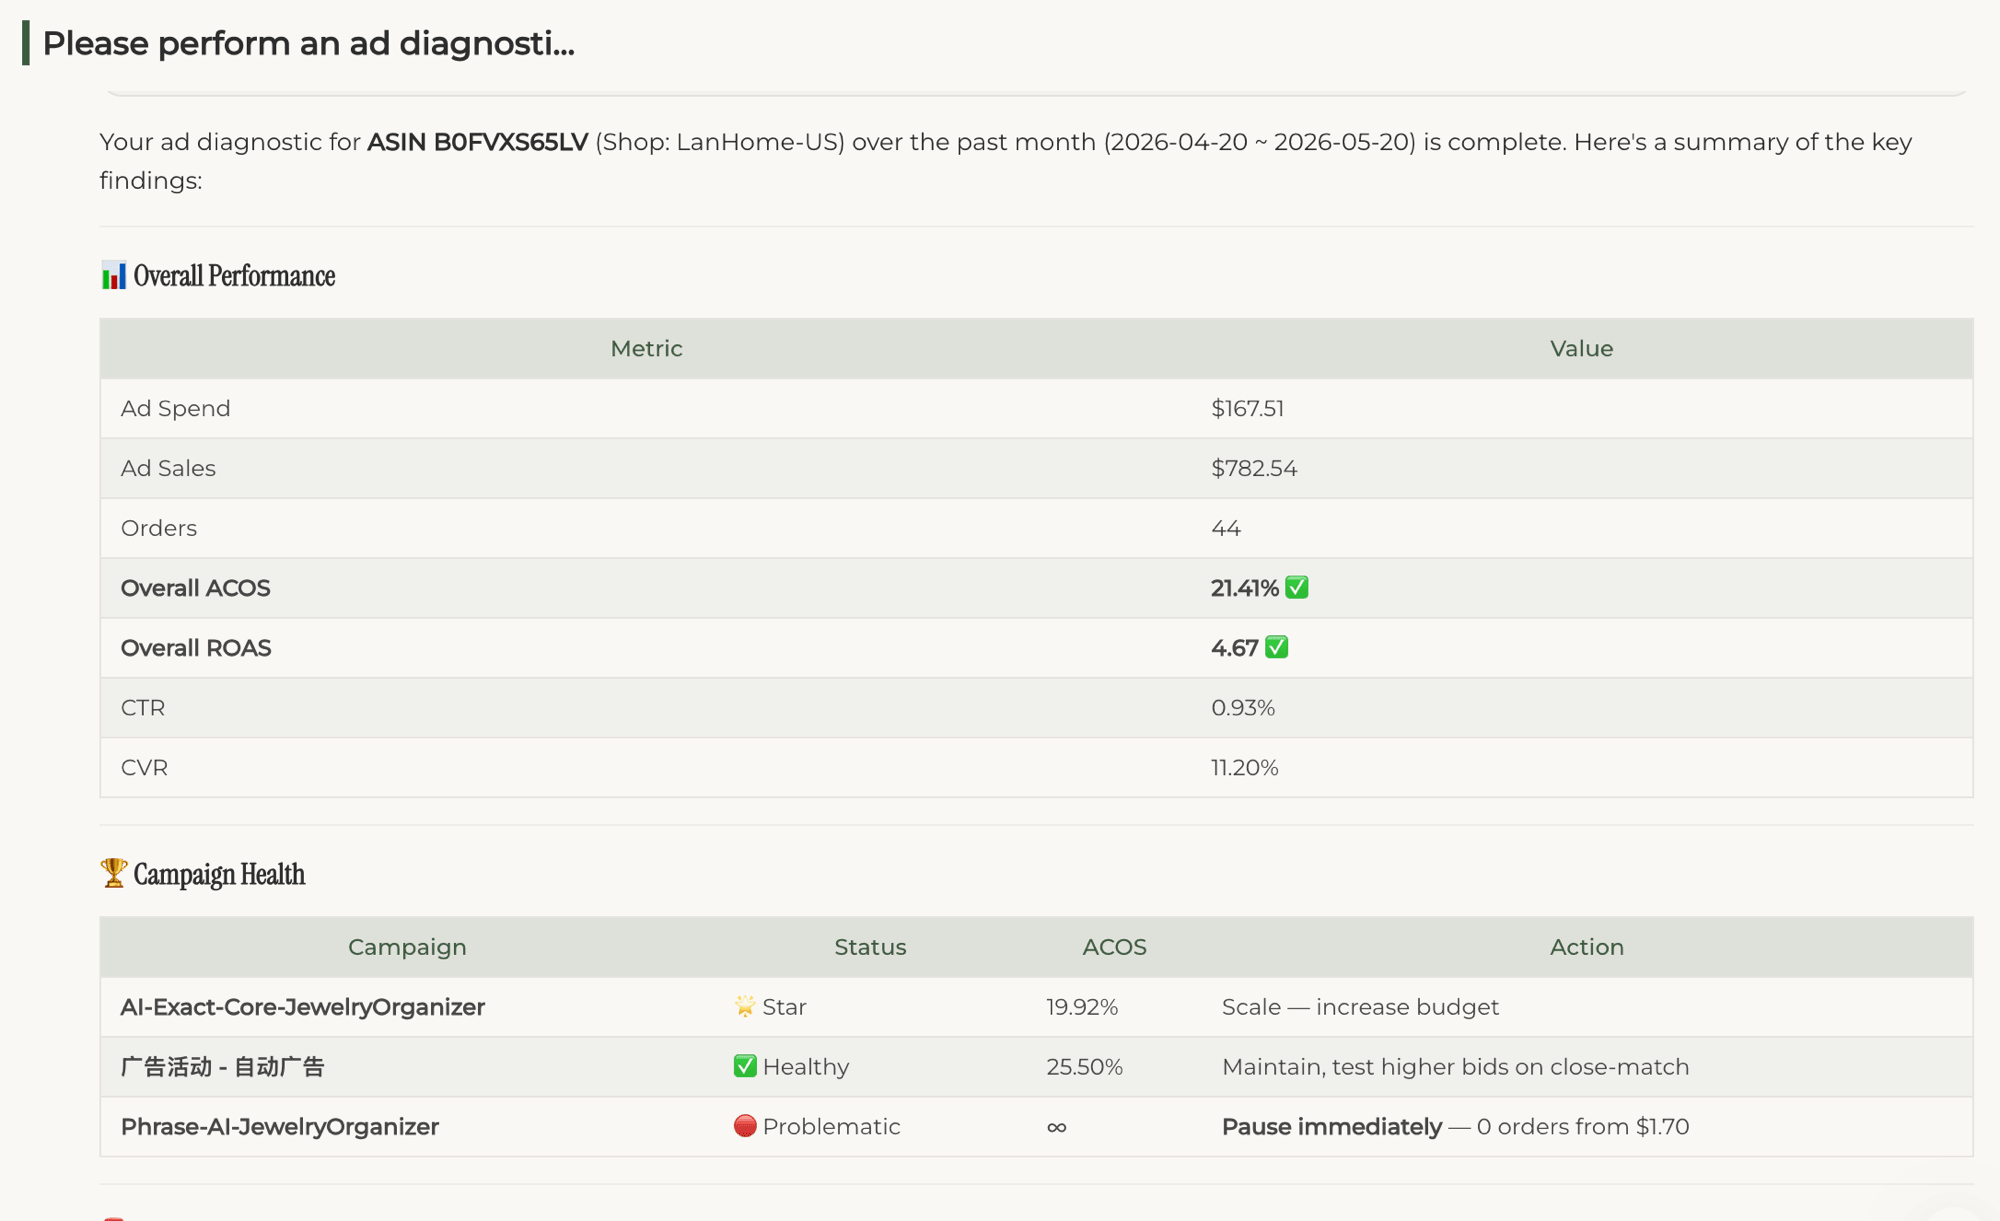Click the AI-Exact-Core-JewelryOrganizer campaign name
This screenshot has width=2000, height=1221.
coord(303,1007)
